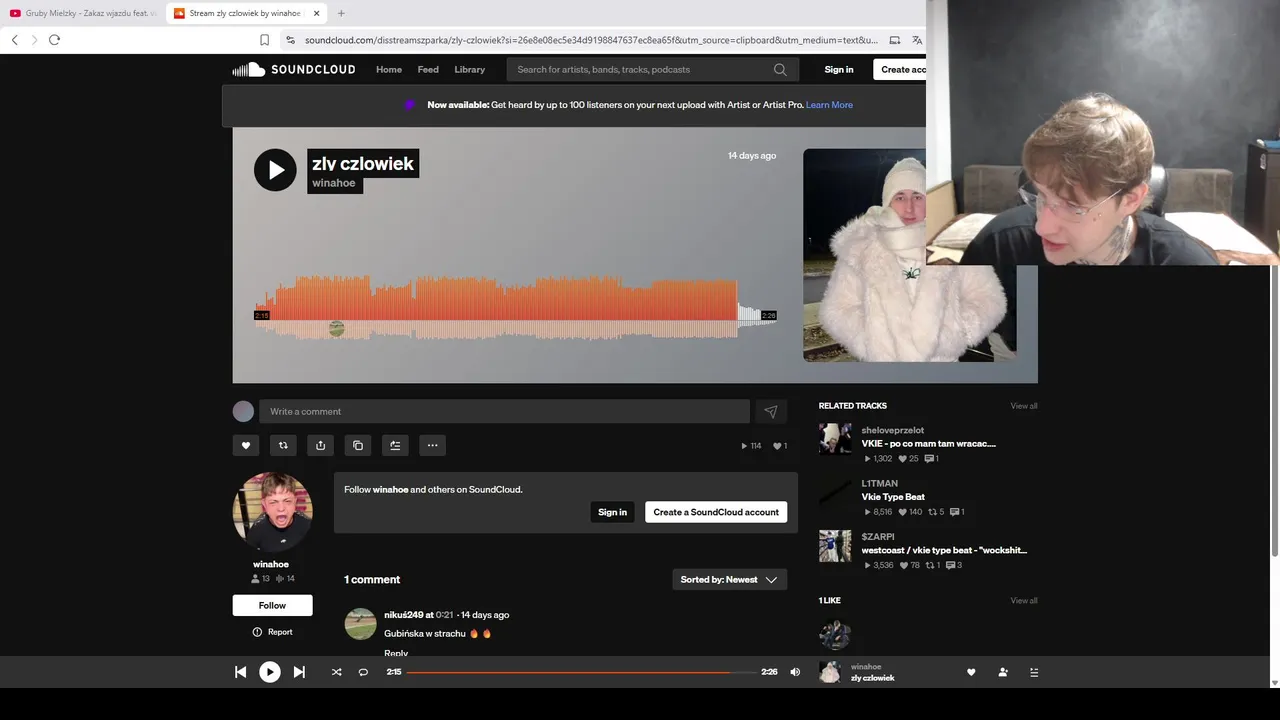Click the browser address bar URL
Screen dimensions: 1280x720
pos(590,40)
